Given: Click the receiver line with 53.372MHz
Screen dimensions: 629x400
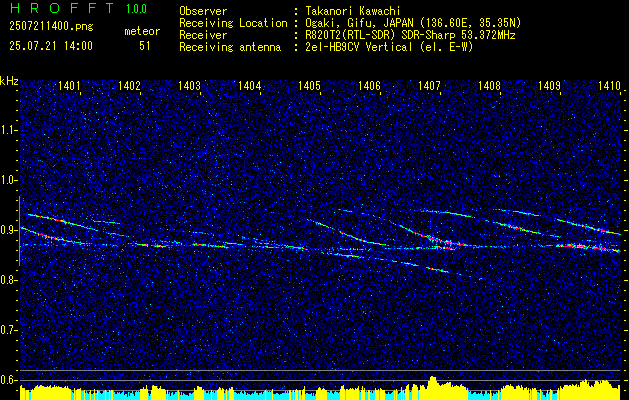Looking at the screenshot, I should tap(410, 35).
